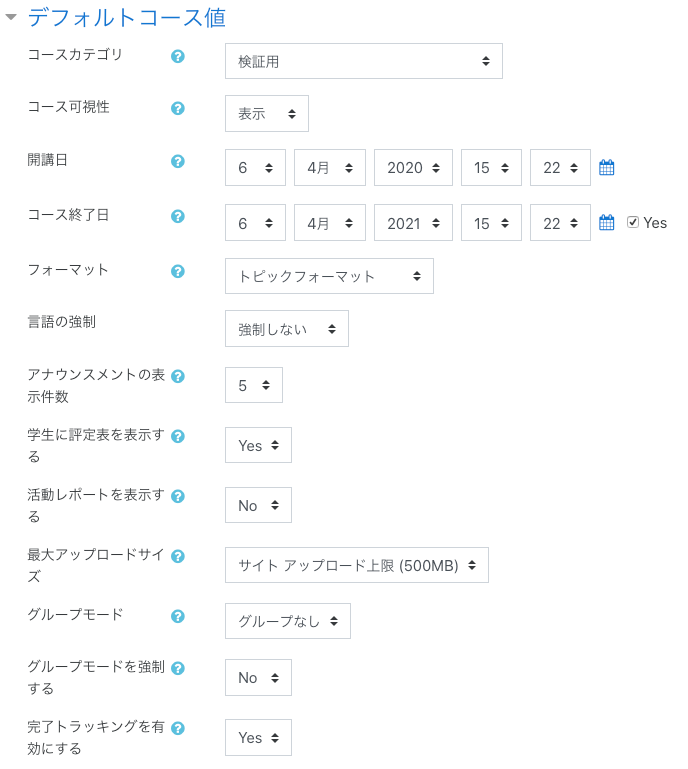Viewport: 688px width, 769px height.
Task: Open calendar picker for コース終了日
Action: point(606,223)
